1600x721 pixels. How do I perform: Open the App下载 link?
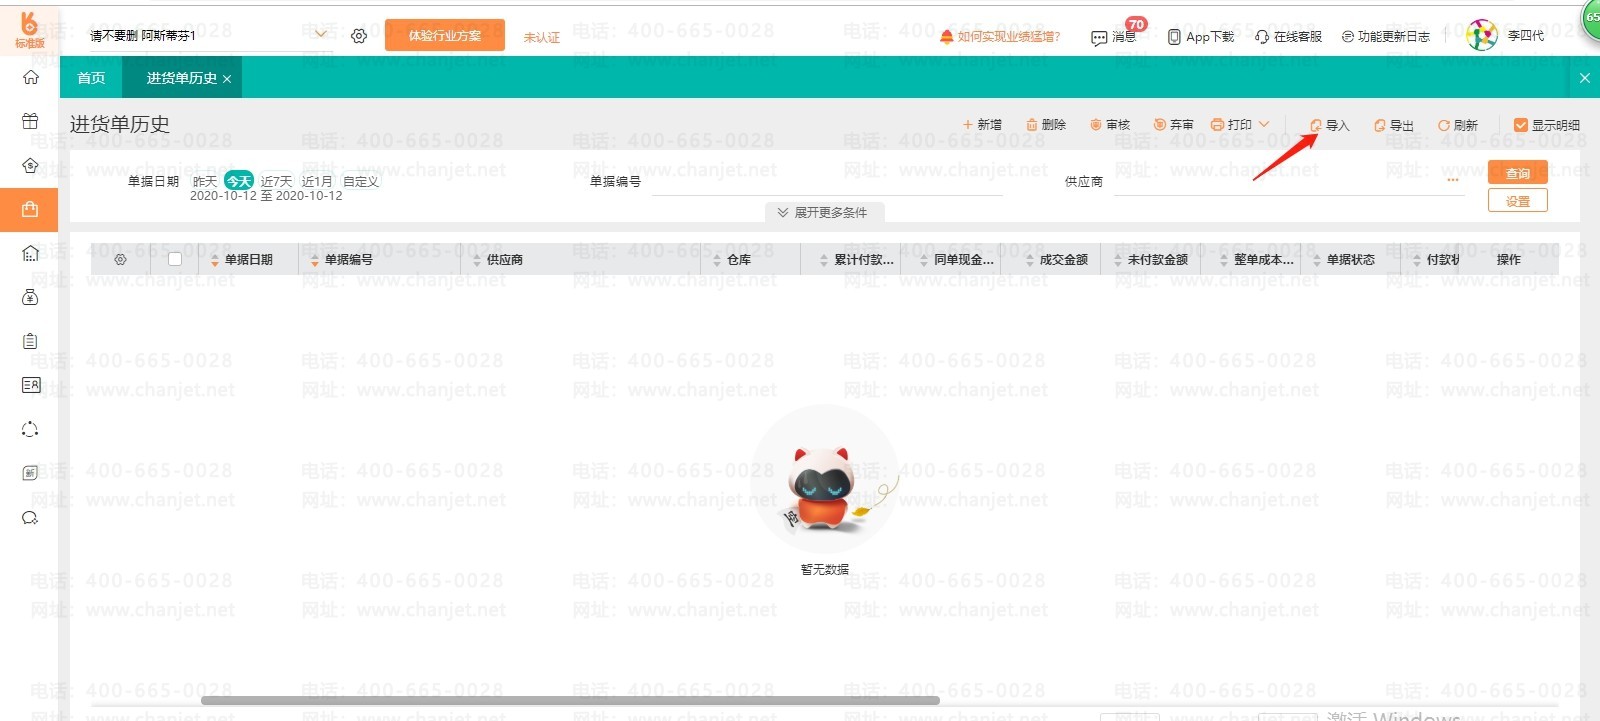click(x=1201, y=37)
